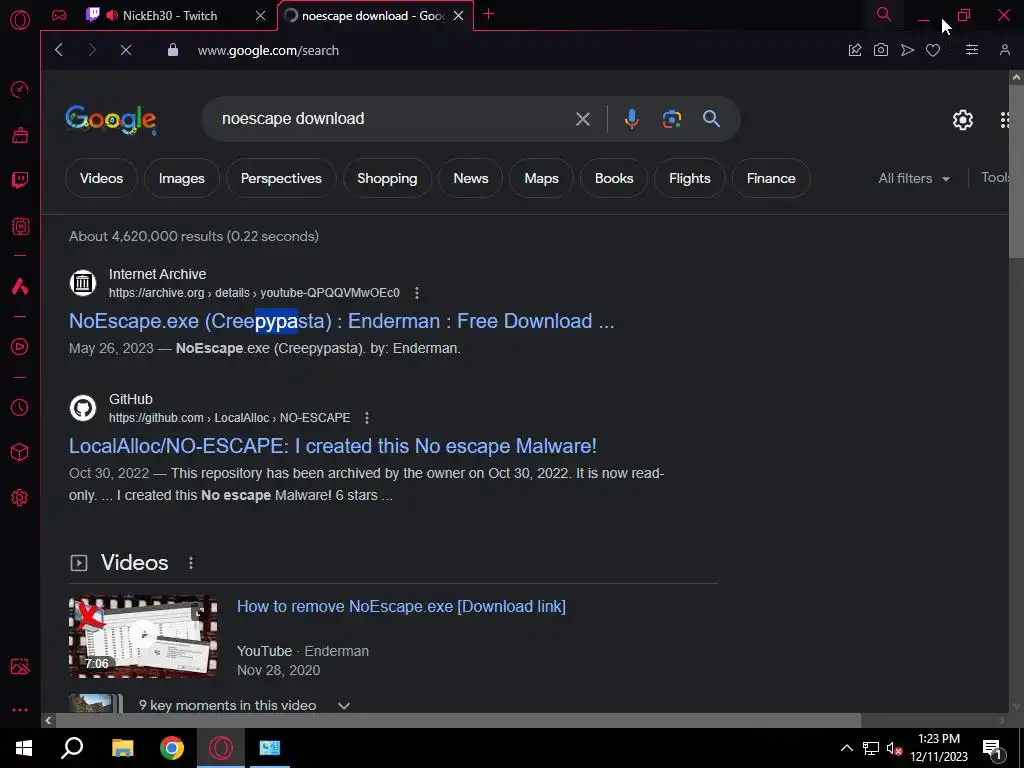This screenshot has height=768, width=1024.
Task: Open Player icon in sidebar
Action: (x=20, y=347)
